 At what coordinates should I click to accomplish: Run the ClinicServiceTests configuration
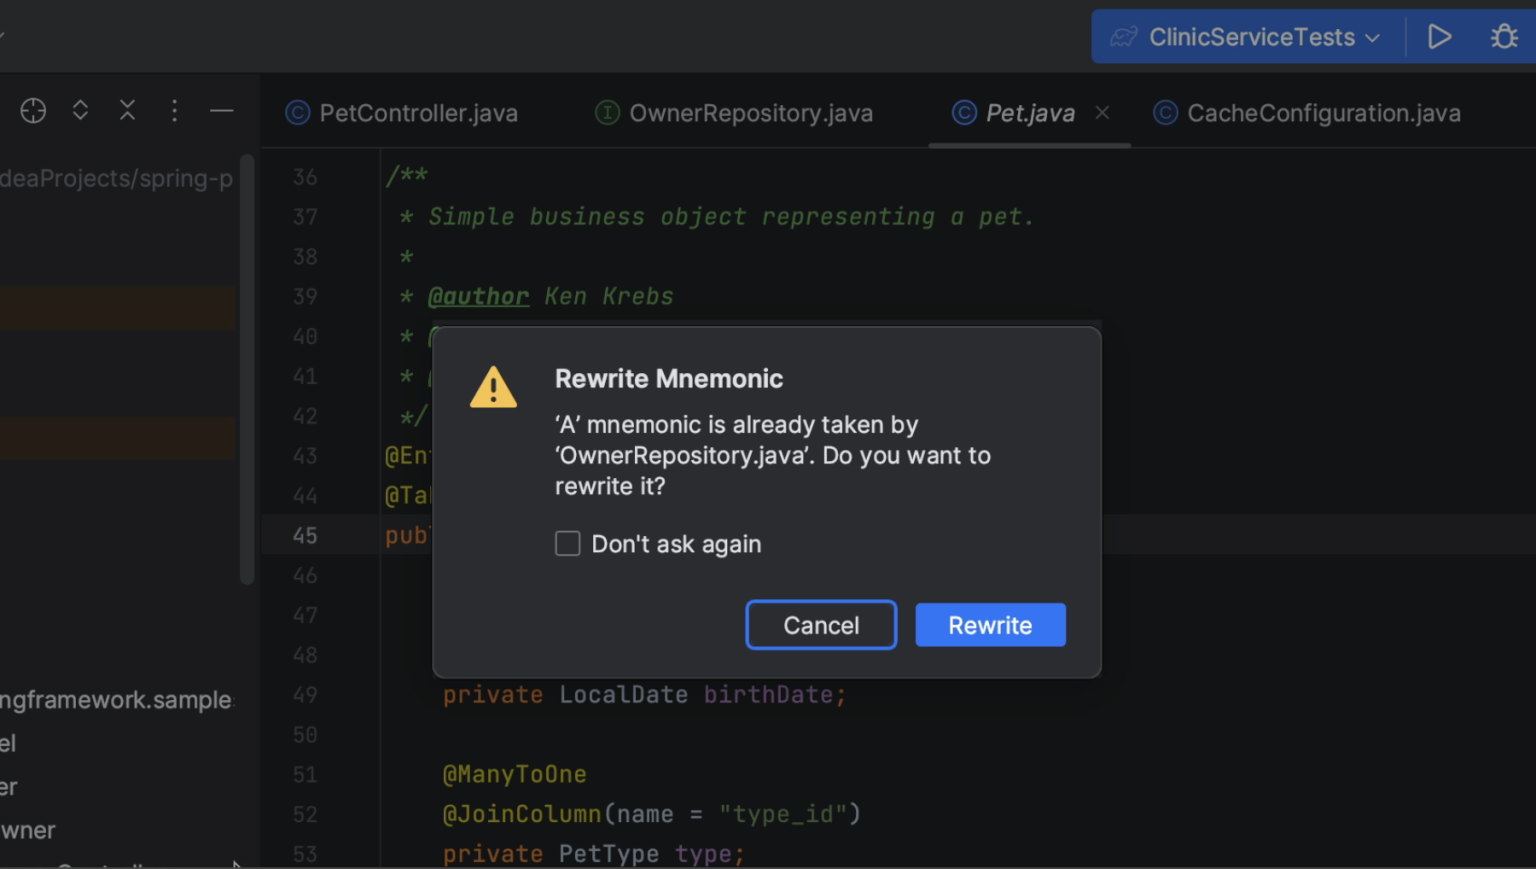pos(1440,36)
